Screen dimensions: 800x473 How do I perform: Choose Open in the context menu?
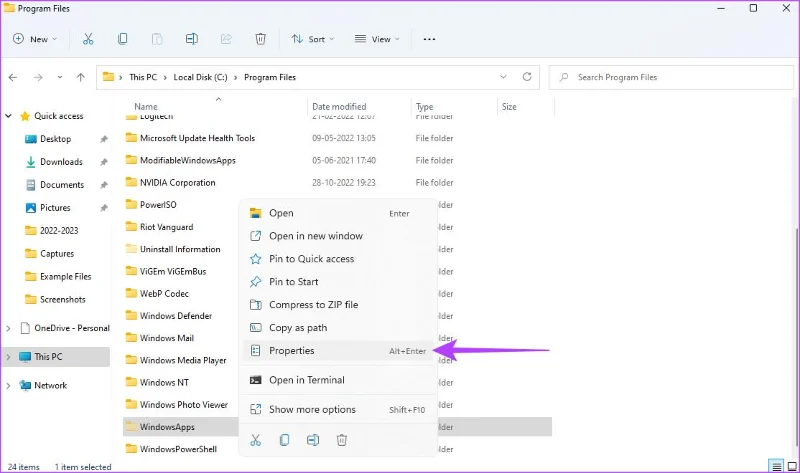pyautogui.click(x=338, y=213)
